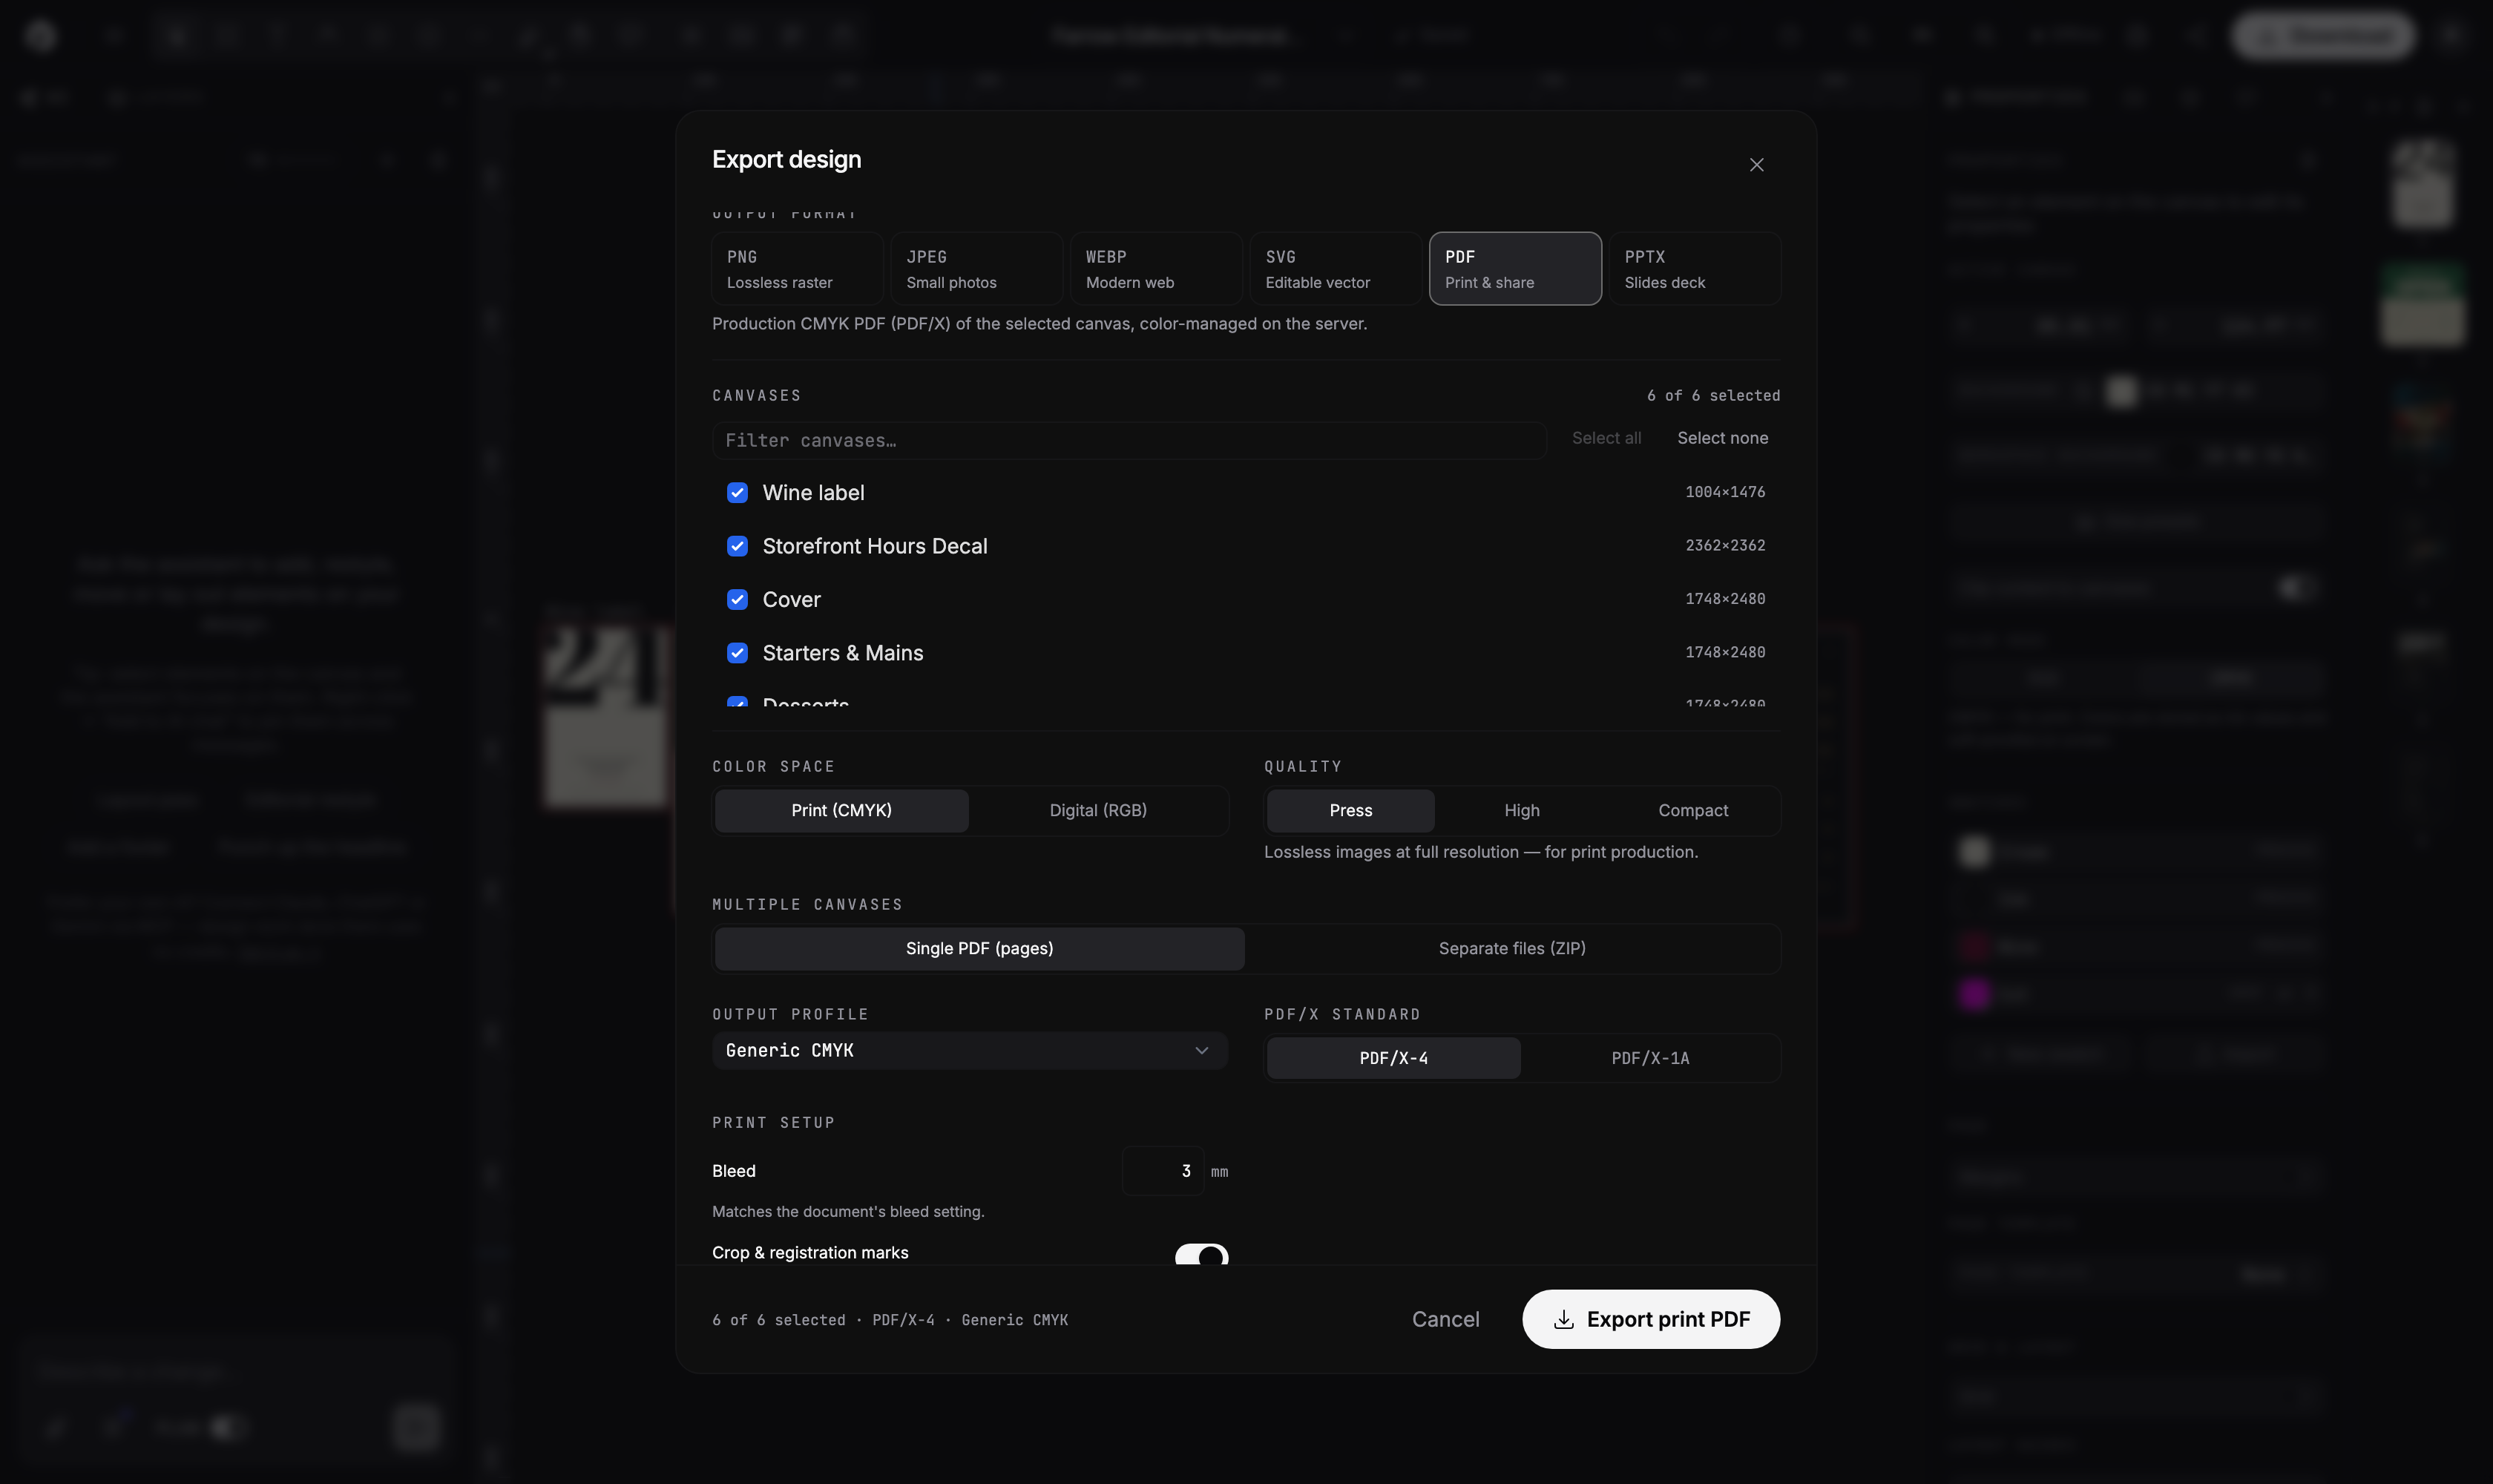
Task: Click the Bleed value field
Action: [1162, 1171]
